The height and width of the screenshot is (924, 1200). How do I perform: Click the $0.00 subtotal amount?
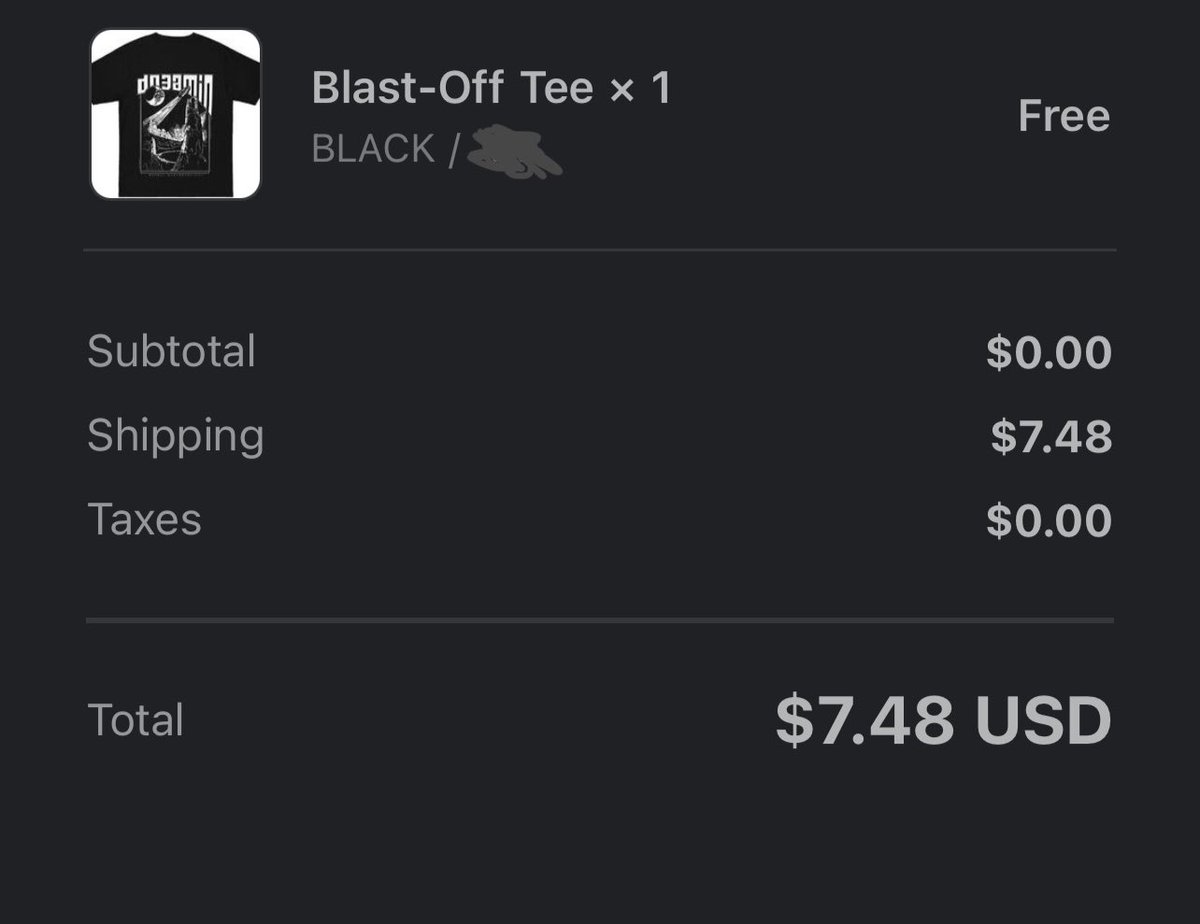coord(1048,353)
